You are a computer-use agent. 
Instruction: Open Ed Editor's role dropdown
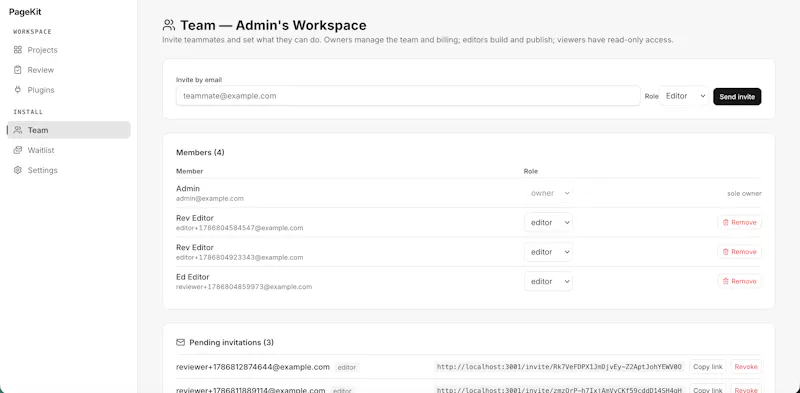click(x=548, y=282)
